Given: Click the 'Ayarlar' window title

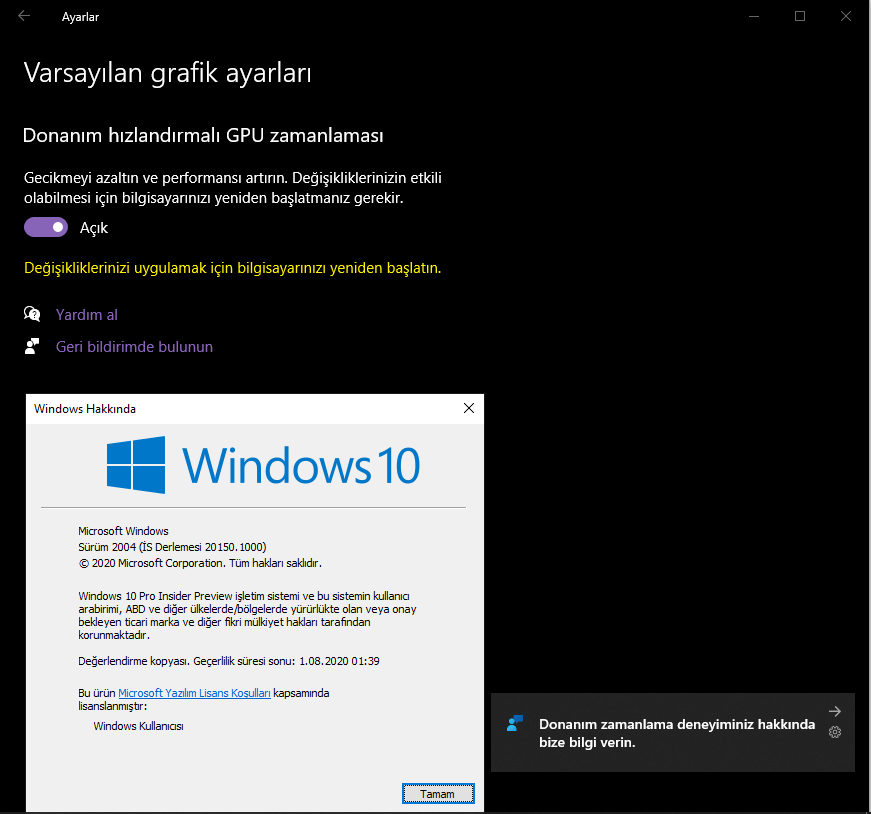Looking at the screenshot, I should pyautogui.click(x=80, y=17).
